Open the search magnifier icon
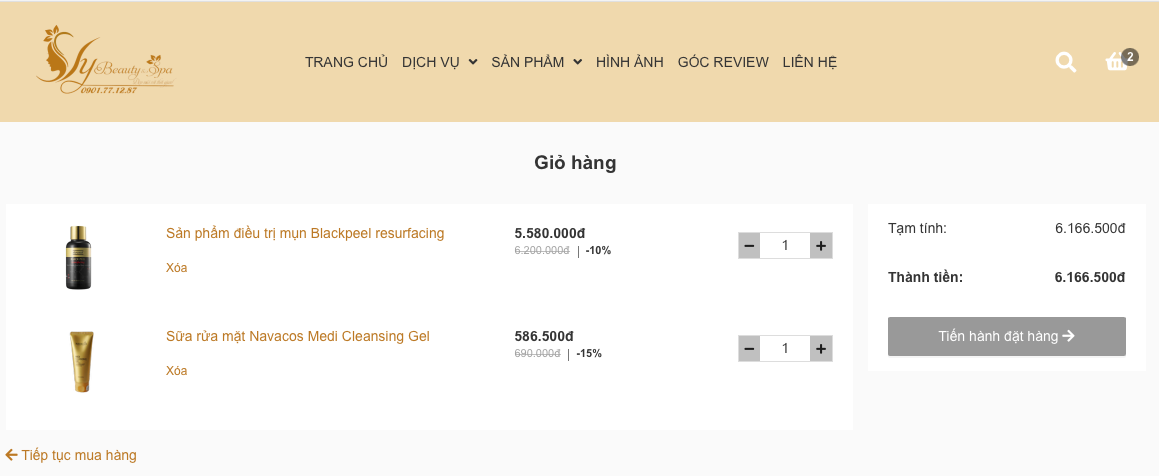 click(x=1066, y=62)
